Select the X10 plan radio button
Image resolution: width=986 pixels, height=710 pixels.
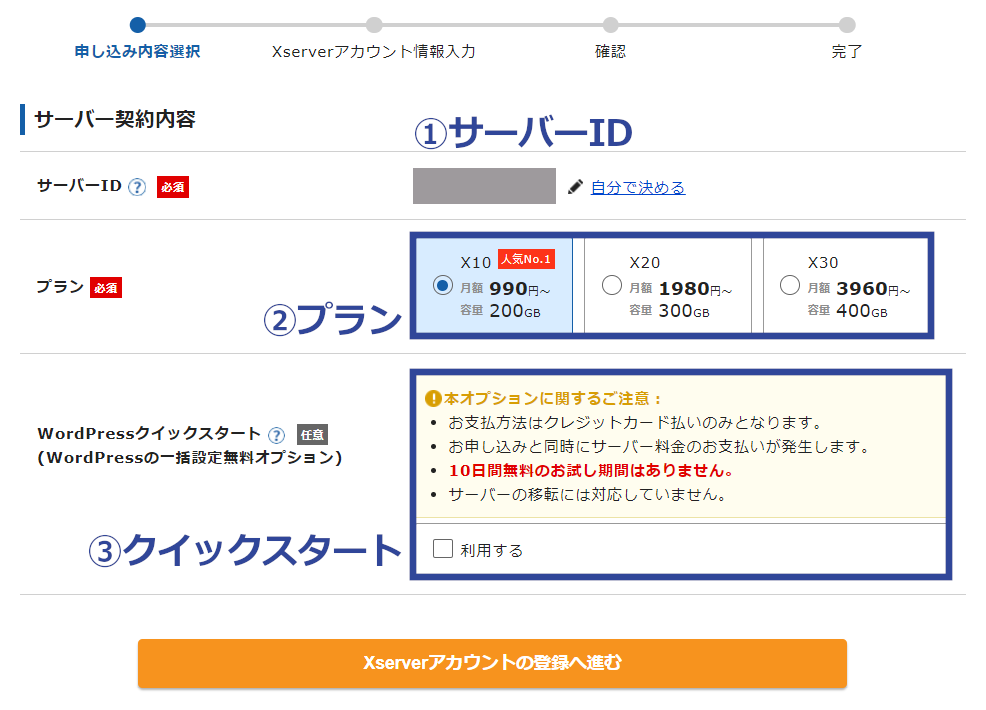point(443,286)
